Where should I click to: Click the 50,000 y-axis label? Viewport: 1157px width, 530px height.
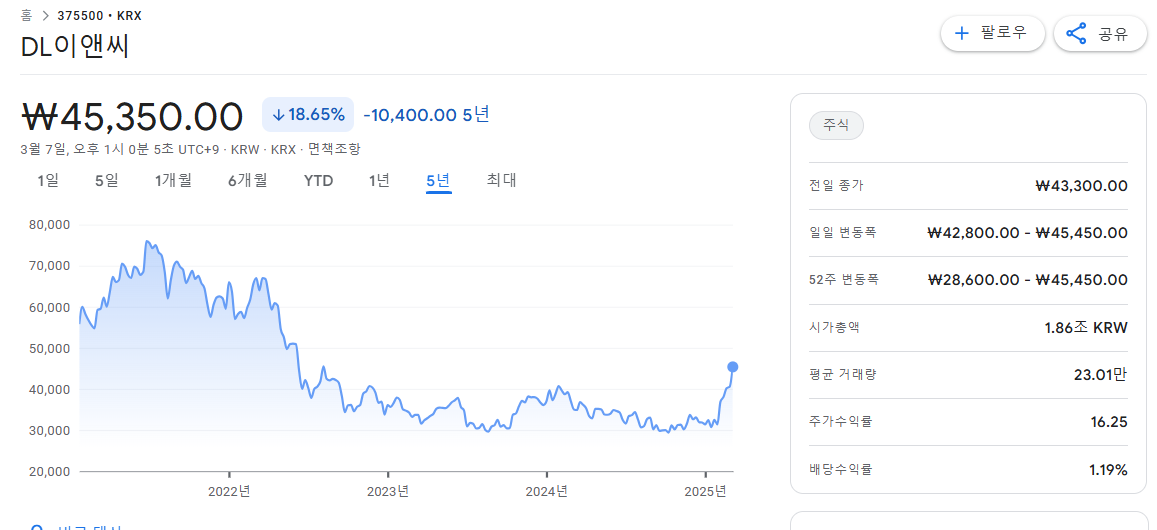49,348
